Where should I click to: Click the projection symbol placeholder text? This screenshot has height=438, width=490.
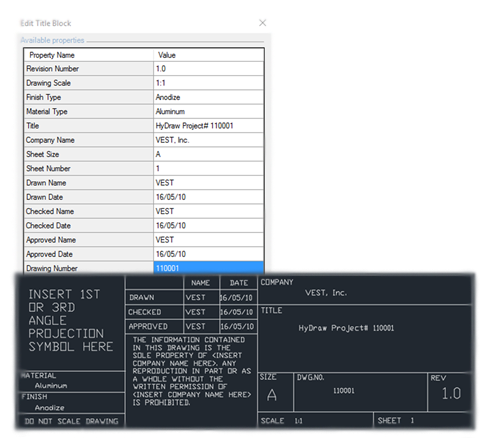71,321
